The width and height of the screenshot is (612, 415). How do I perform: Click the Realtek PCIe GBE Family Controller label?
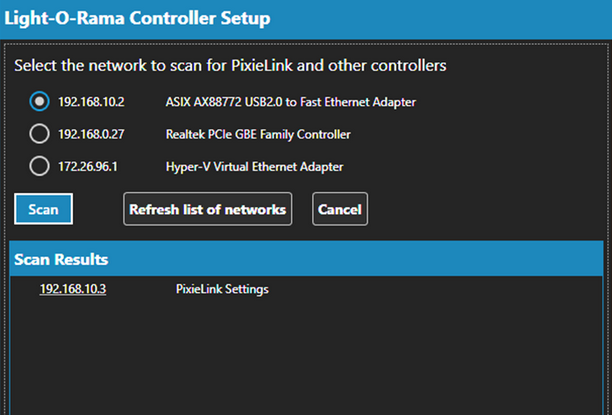coord(258,134)
